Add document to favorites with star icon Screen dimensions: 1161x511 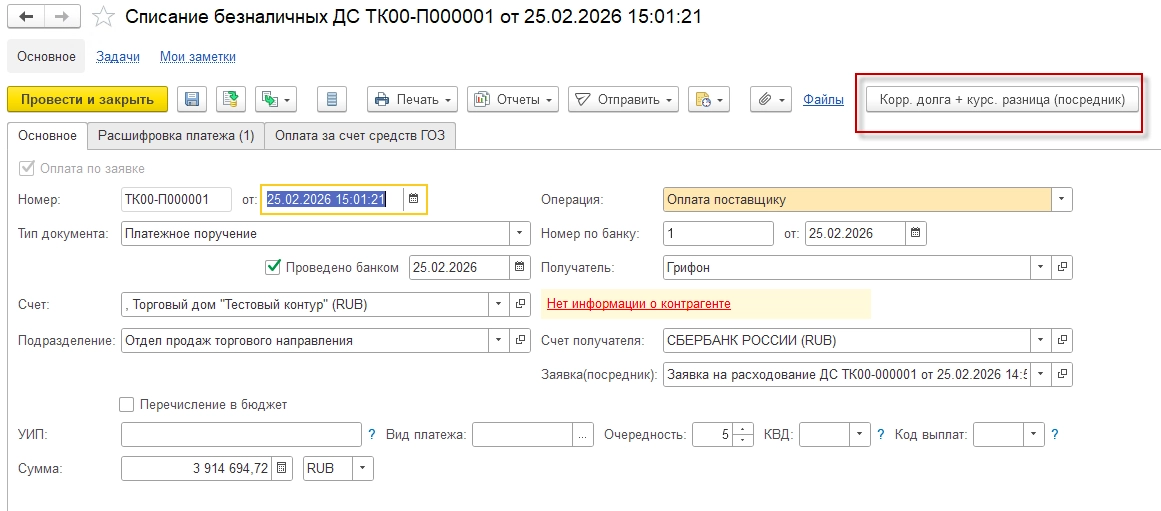(104, 17)
